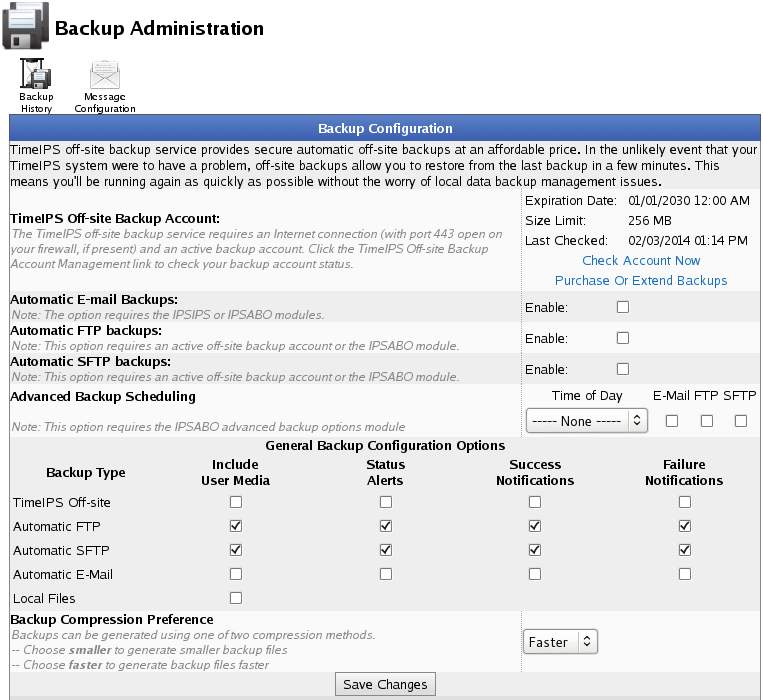
Task: Open the Time of Day dropdown
Action: coord(586,421)
